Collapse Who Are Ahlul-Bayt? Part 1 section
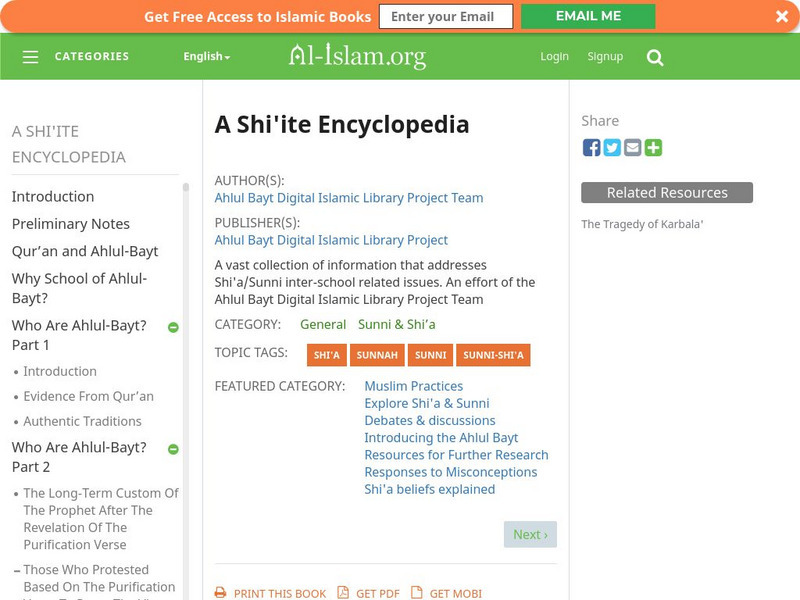800x600 pixels. (x=173, y=328)
